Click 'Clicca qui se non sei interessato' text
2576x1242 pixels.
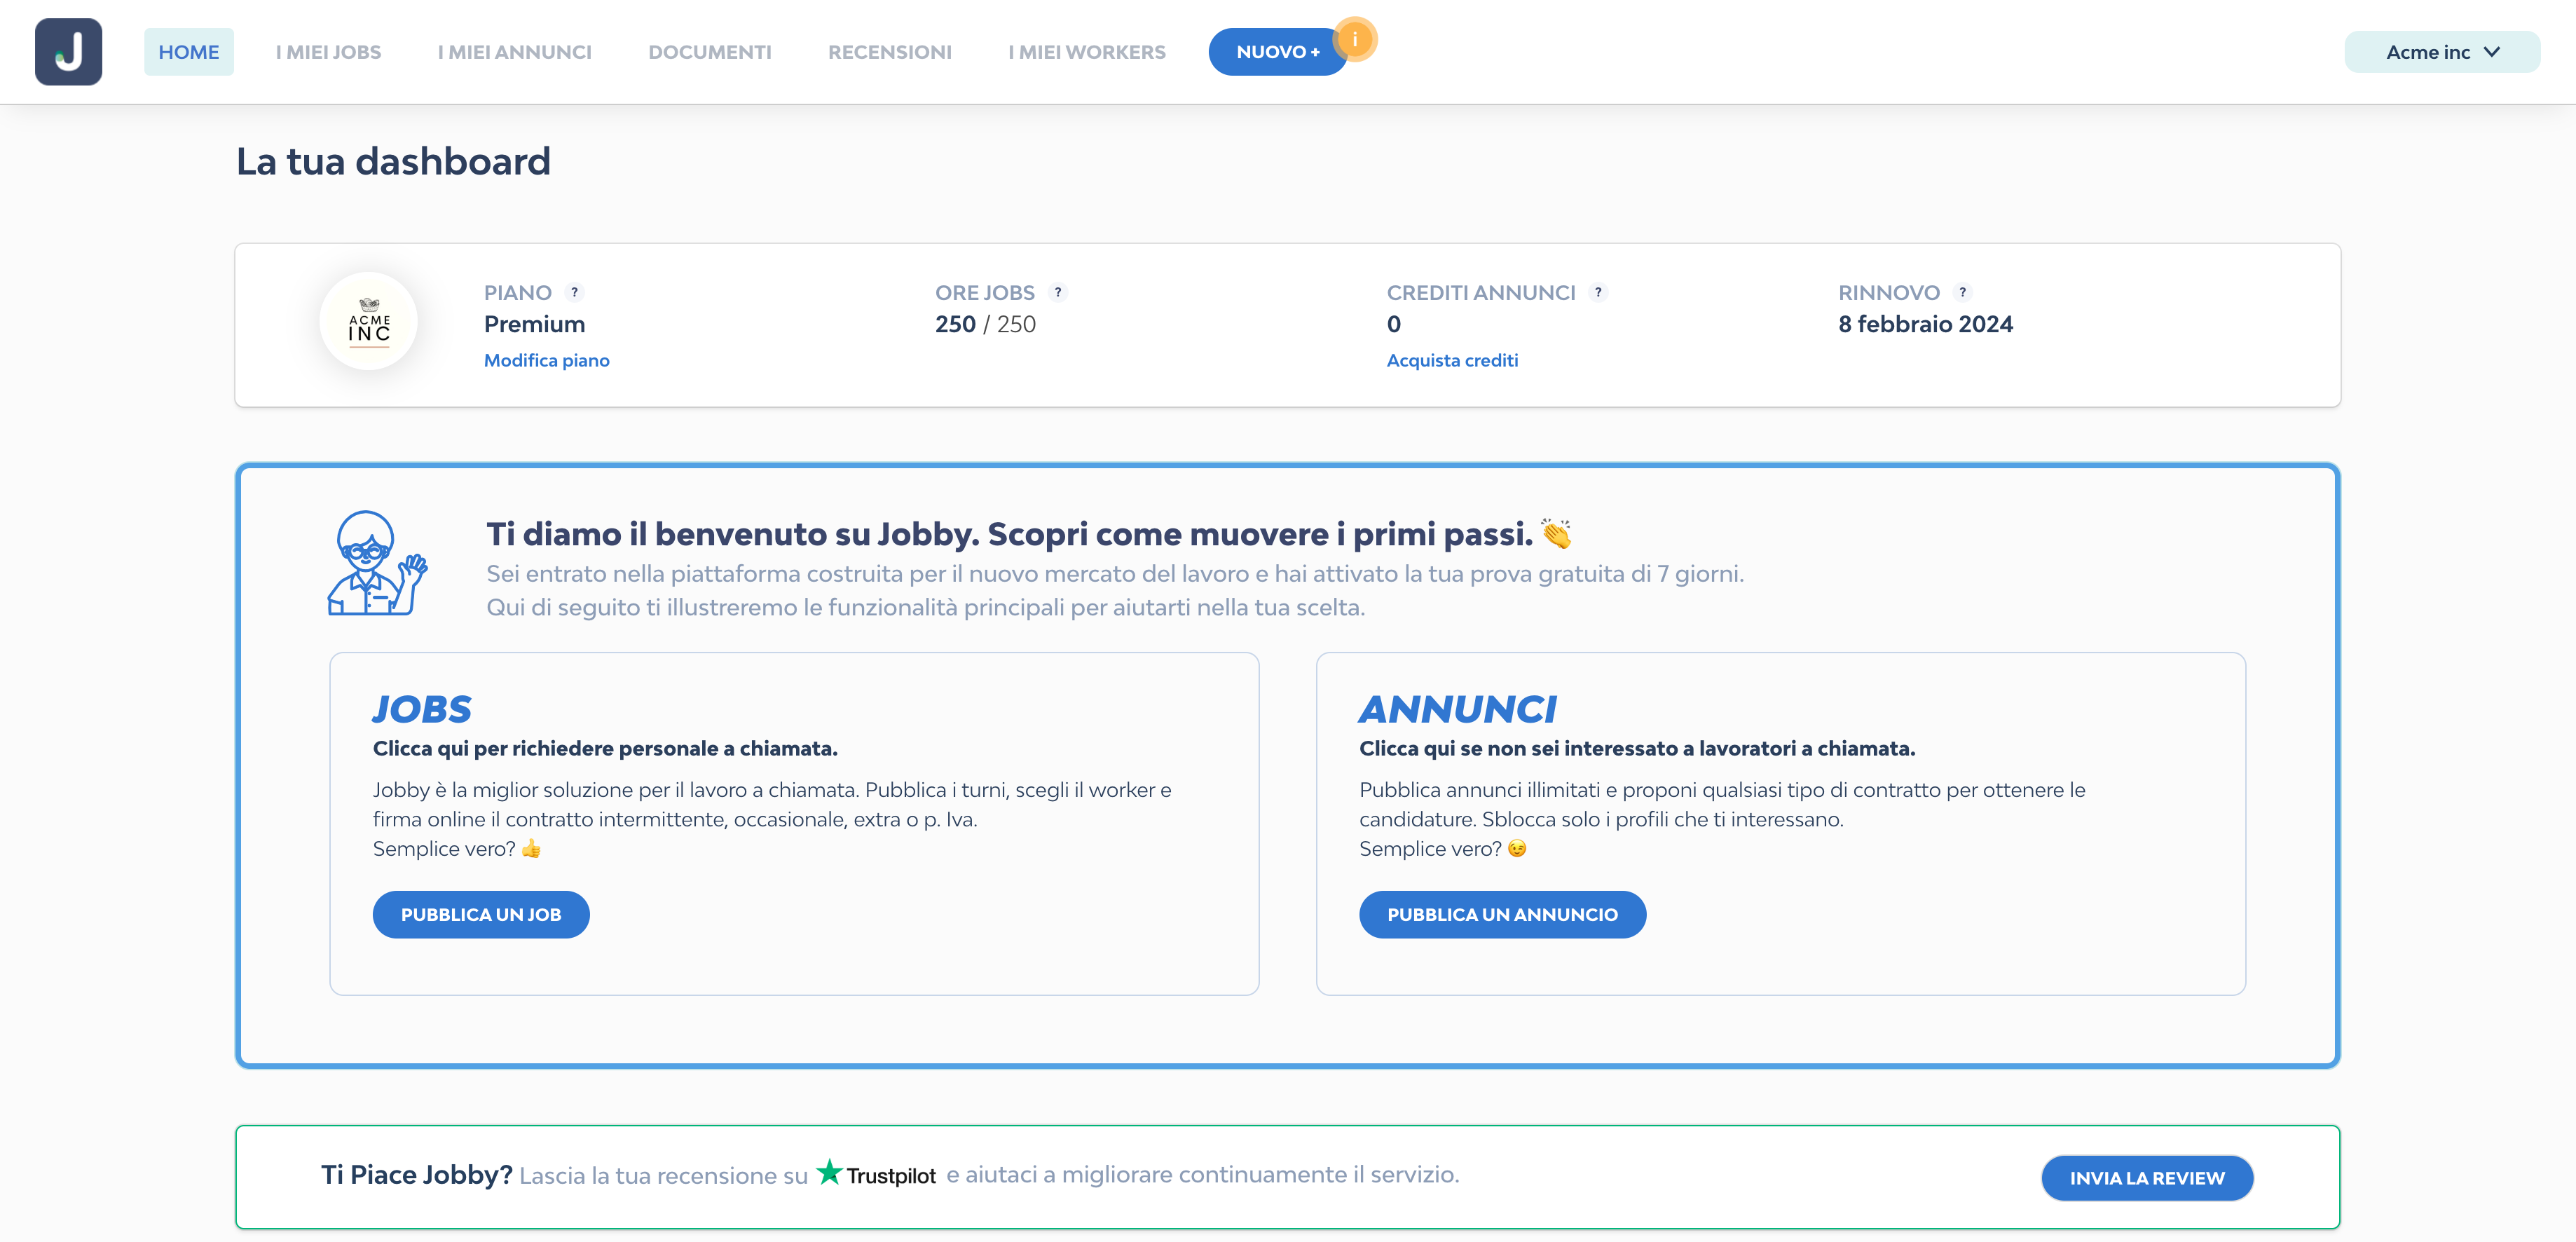point(1637,748)
